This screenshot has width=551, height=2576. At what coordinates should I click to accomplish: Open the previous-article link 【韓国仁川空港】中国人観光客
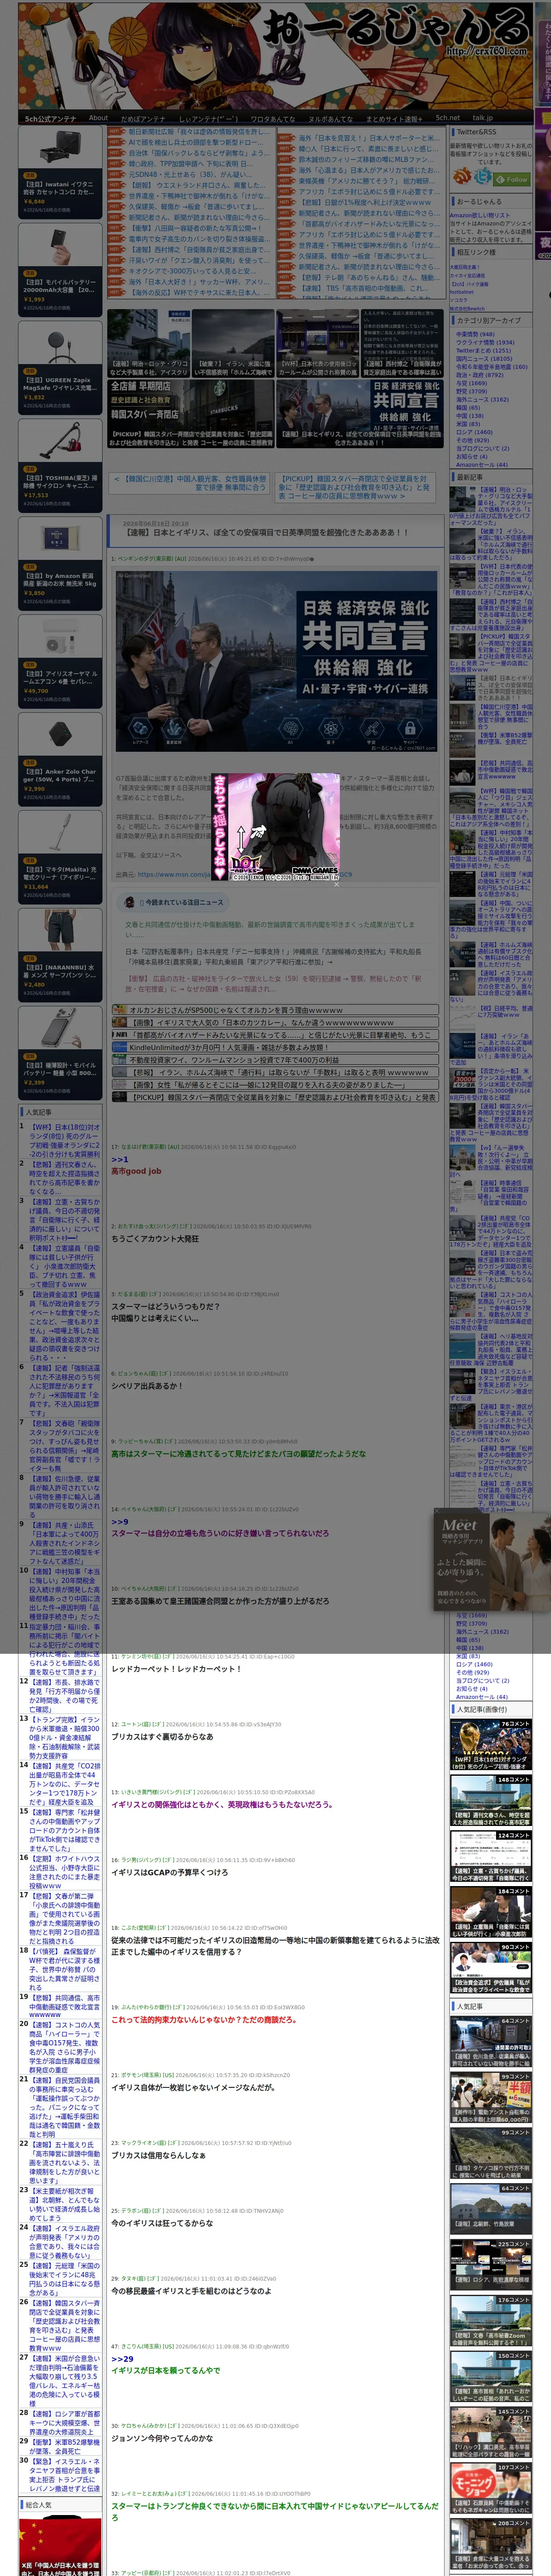189,483
